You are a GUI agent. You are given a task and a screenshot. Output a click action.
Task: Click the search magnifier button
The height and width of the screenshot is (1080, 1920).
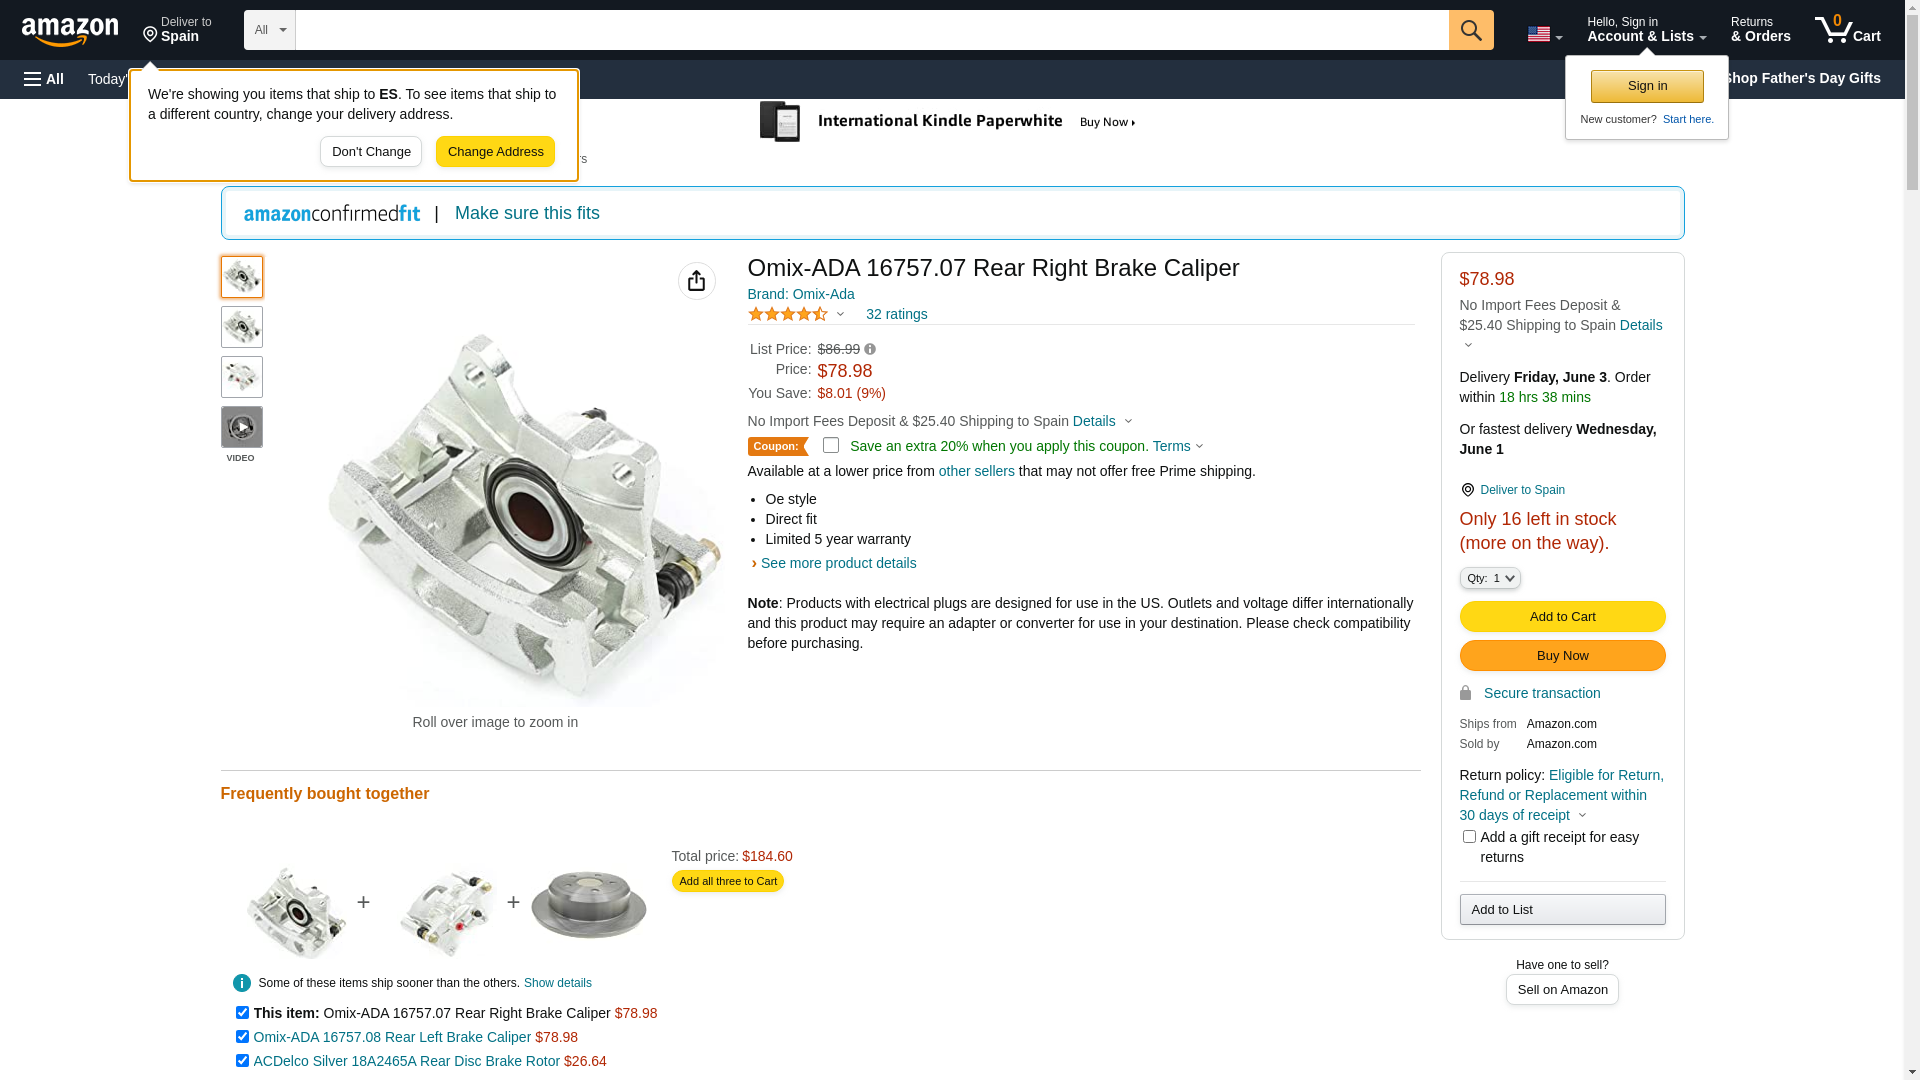1470,30
